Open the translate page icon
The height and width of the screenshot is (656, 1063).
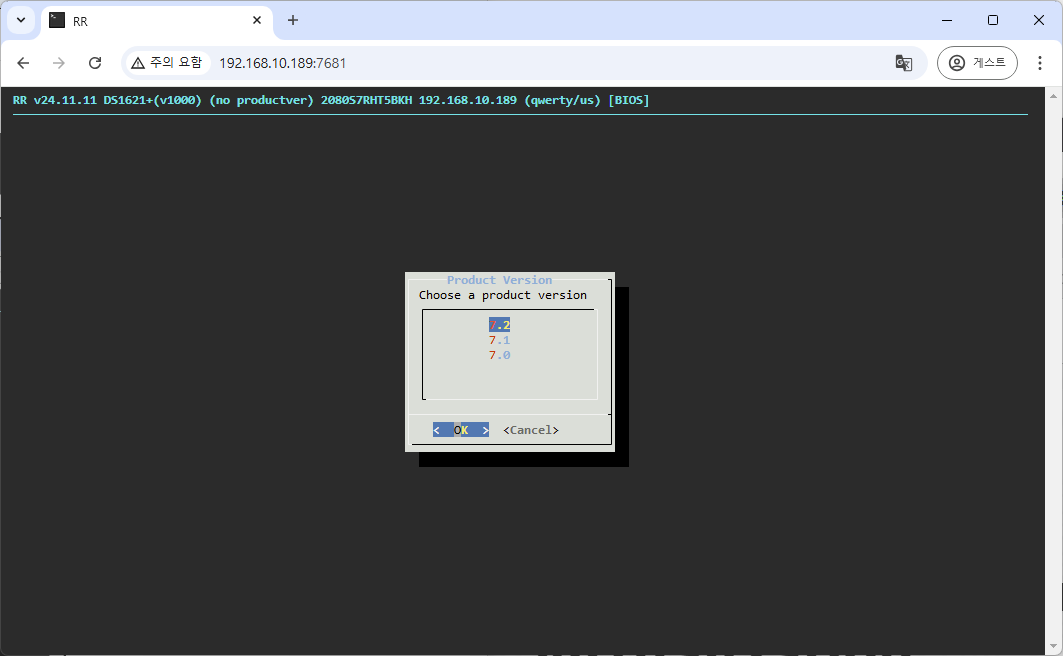coord(904,63)
